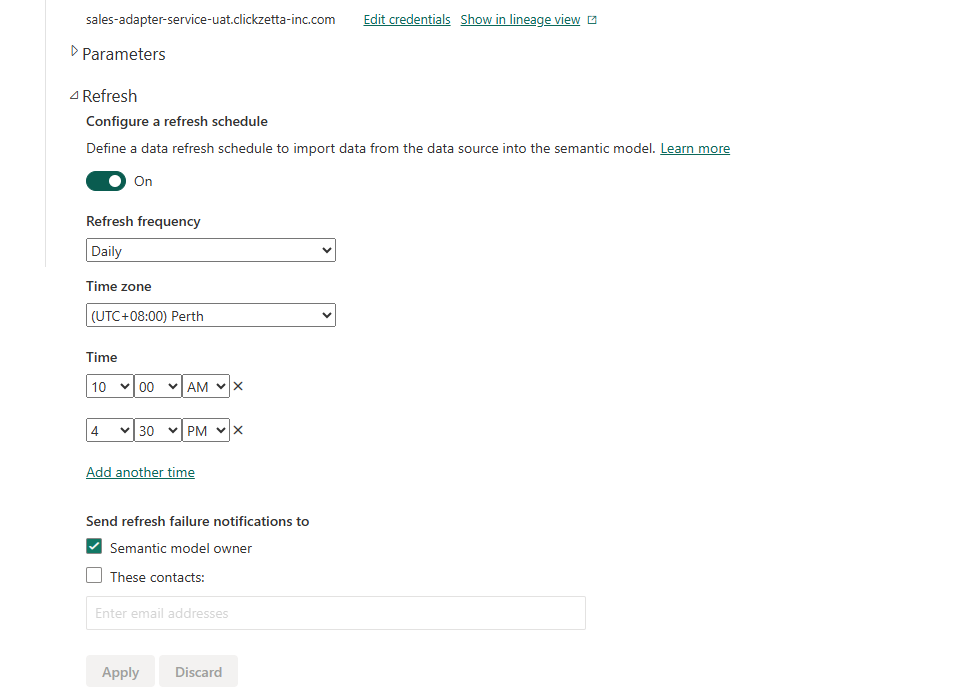Turn off the refresh schedule toggle
This screenshot has width=974, height=690.
[x=106, y=181]
